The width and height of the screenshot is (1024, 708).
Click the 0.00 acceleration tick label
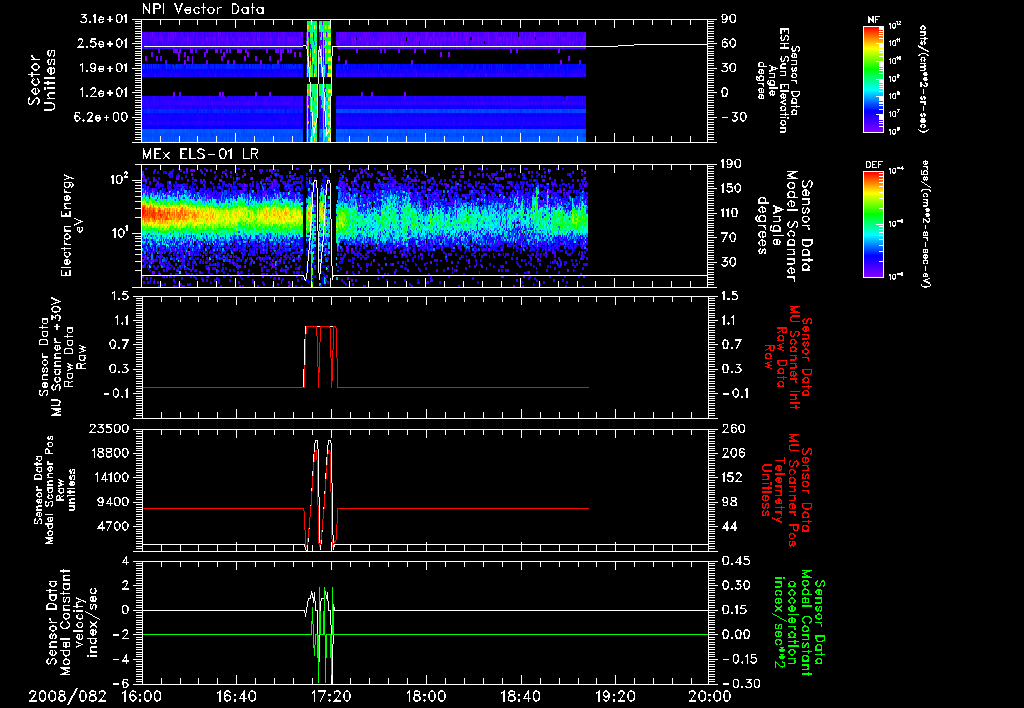[x=735, y=634]
